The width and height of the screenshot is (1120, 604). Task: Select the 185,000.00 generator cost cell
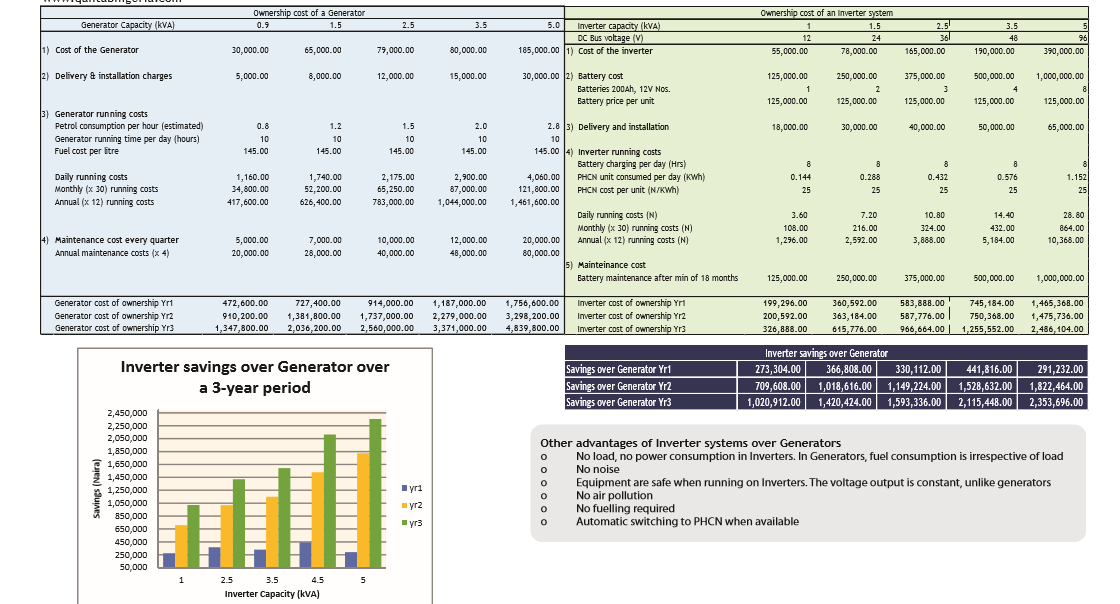[539, 50]
